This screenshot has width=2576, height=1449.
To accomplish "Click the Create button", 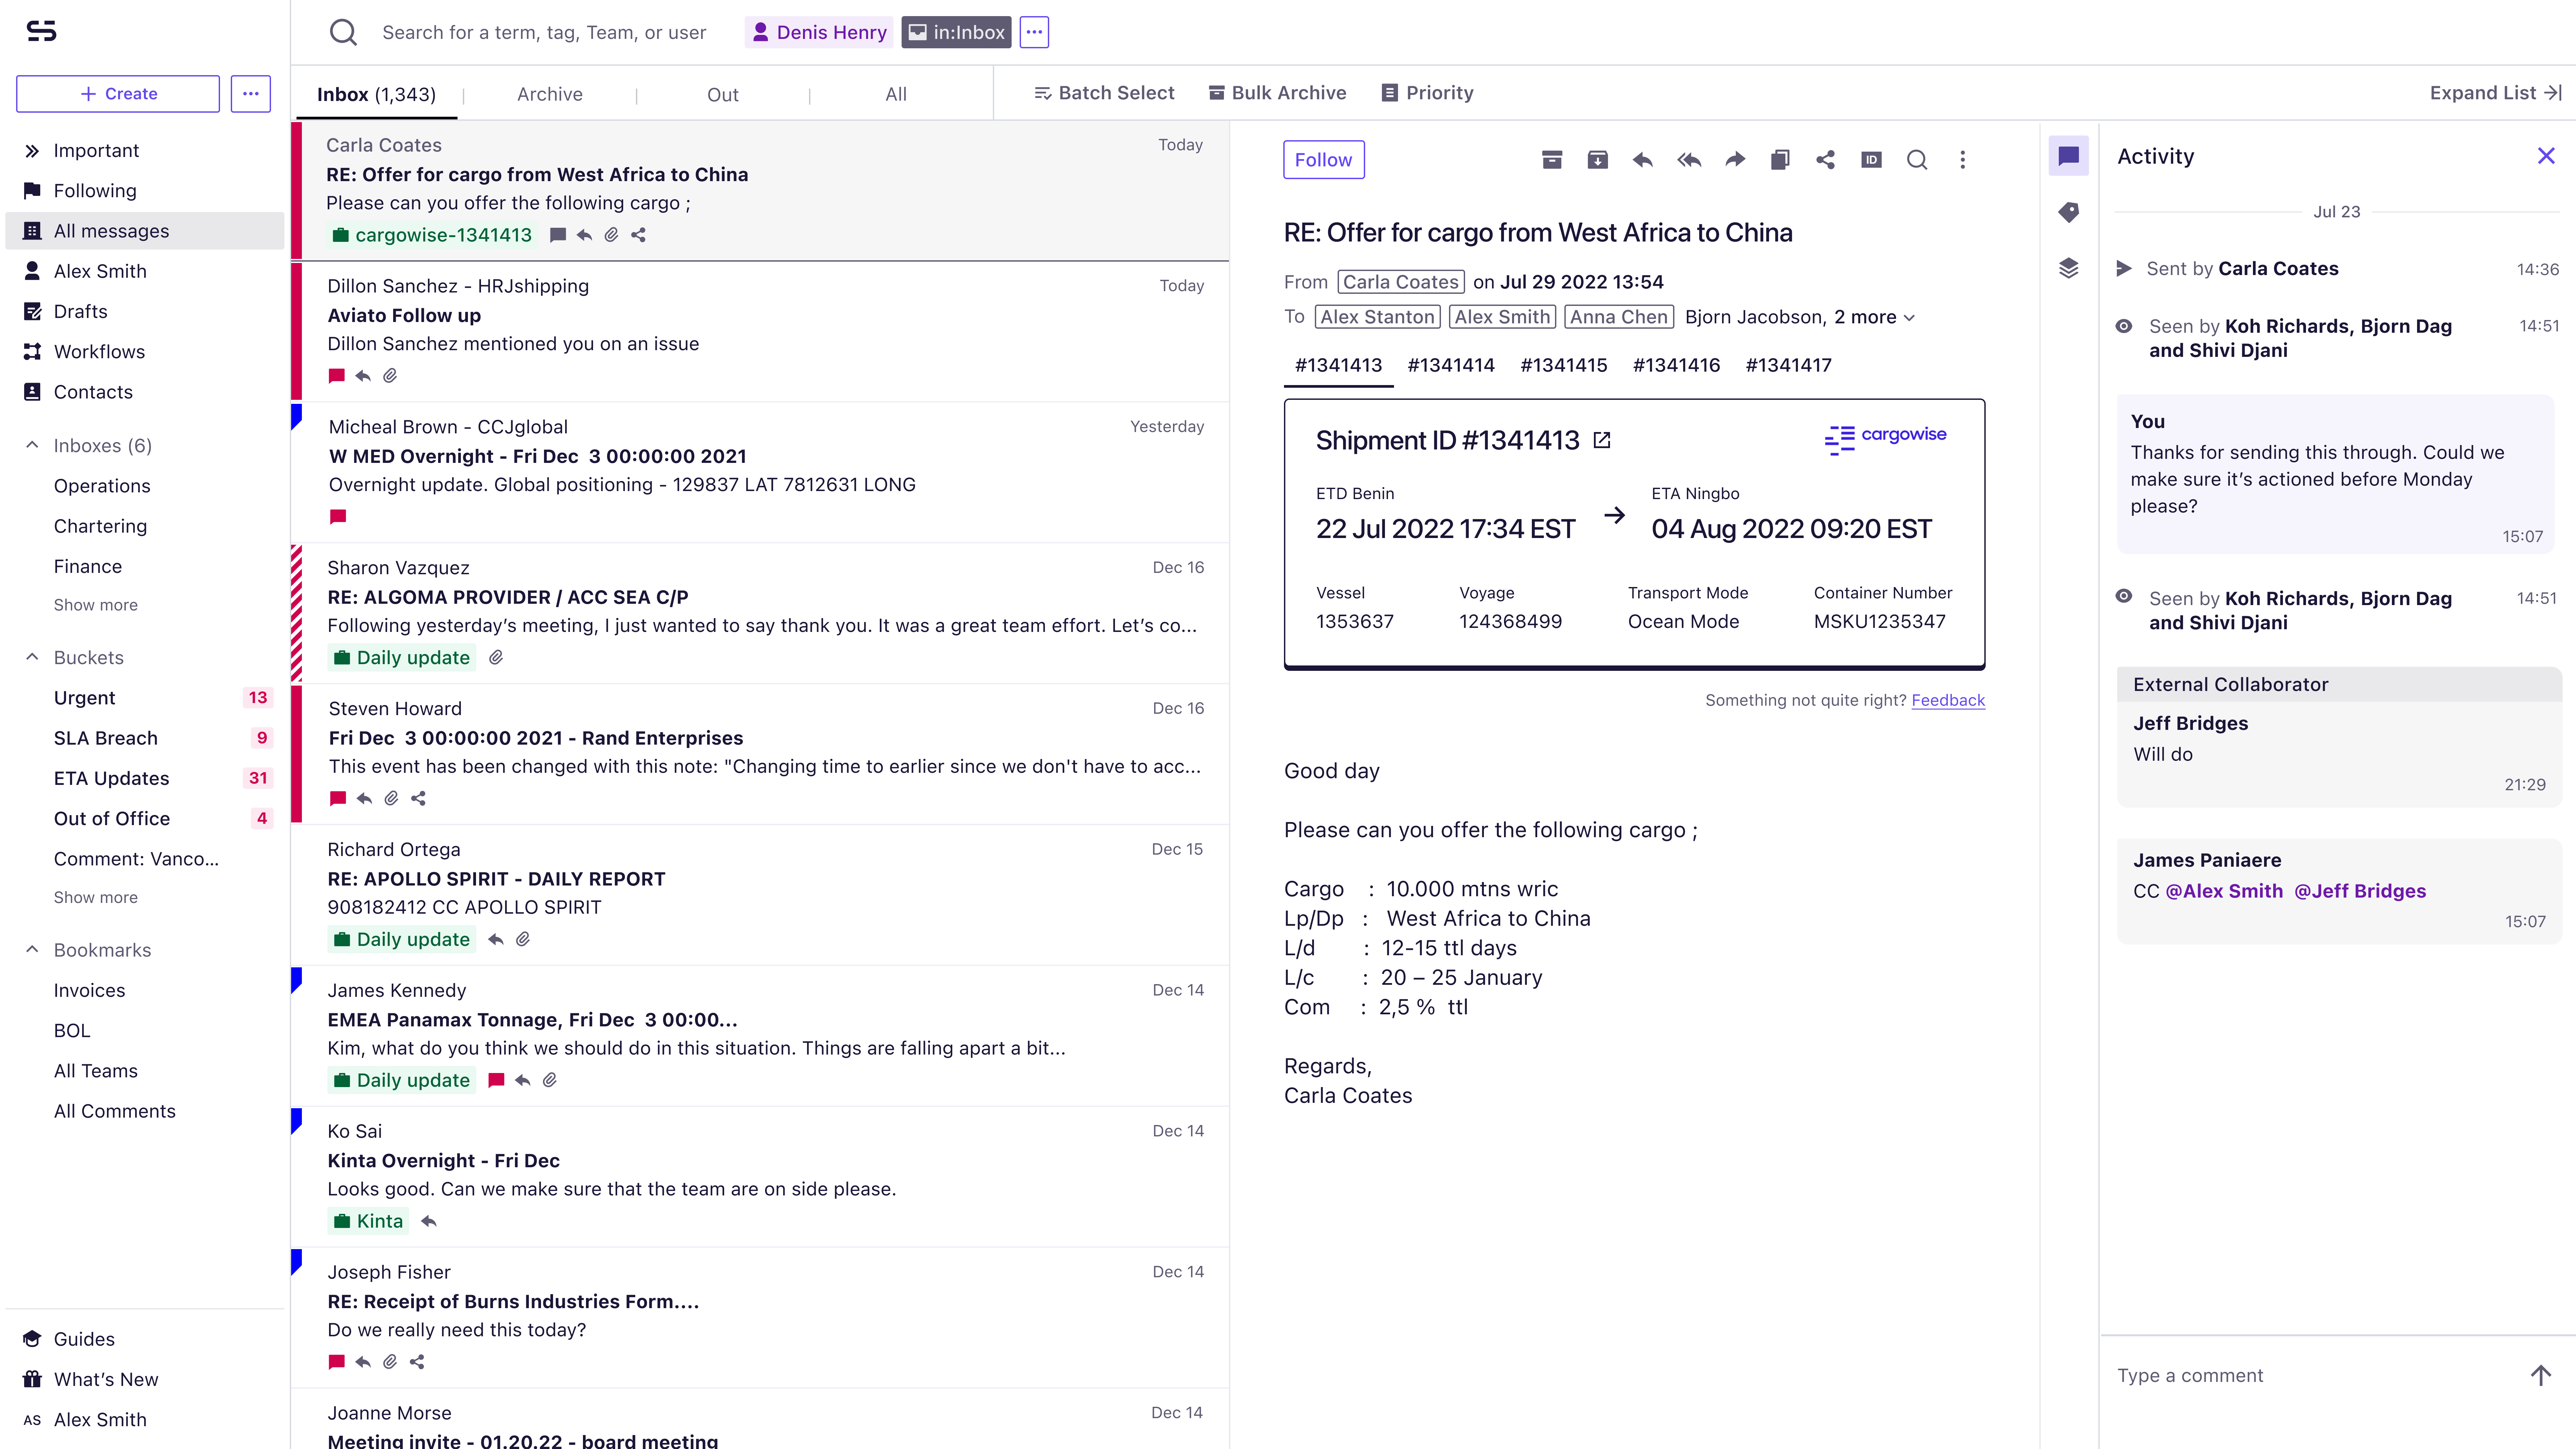I will tap(118, 94).
